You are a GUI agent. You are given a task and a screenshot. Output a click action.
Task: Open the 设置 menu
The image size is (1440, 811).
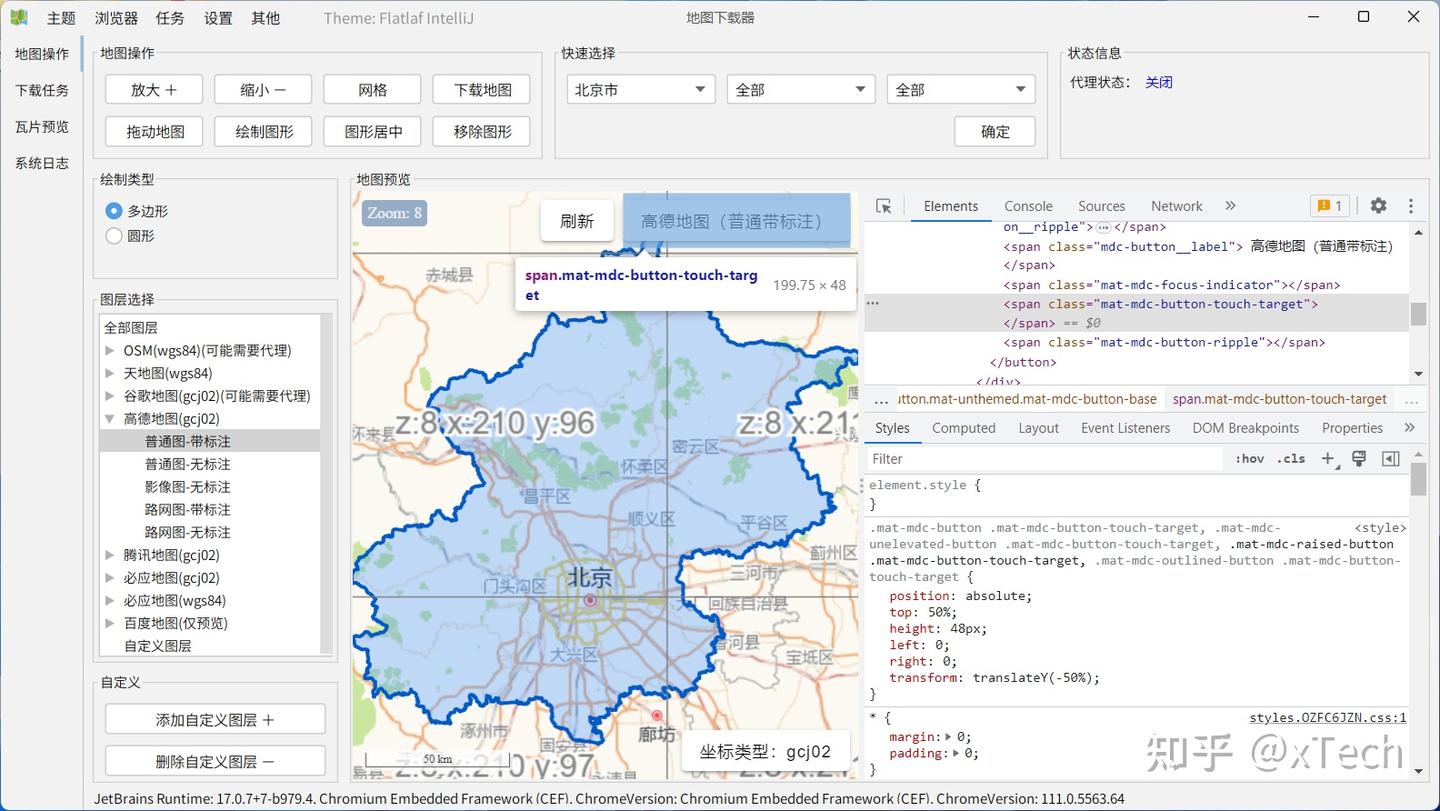[x=218, y=17]
